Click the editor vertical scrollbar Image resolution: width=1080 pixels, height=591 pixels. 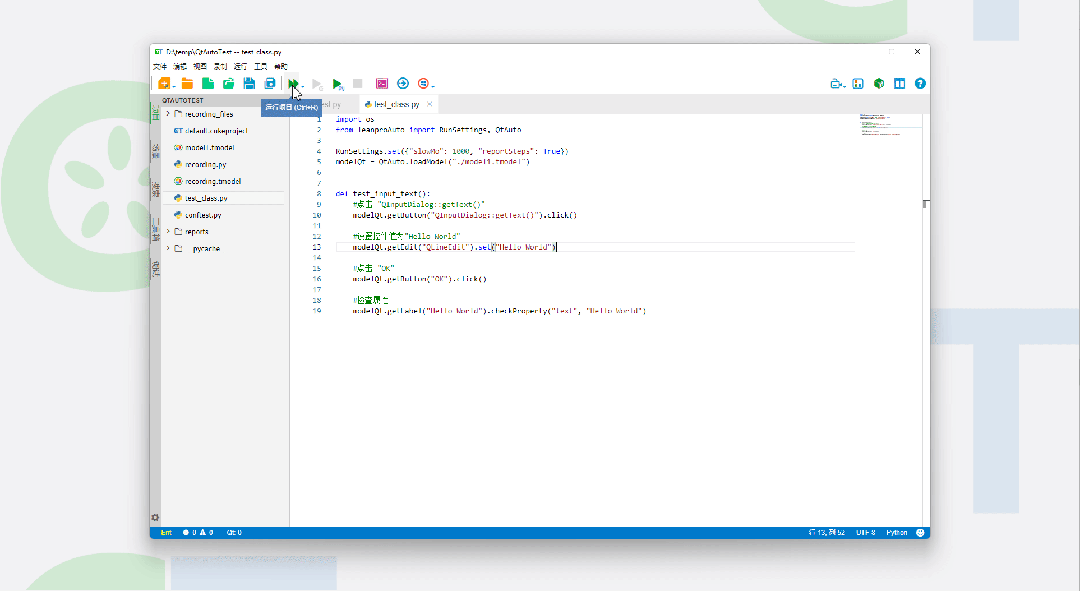point(926,320)
